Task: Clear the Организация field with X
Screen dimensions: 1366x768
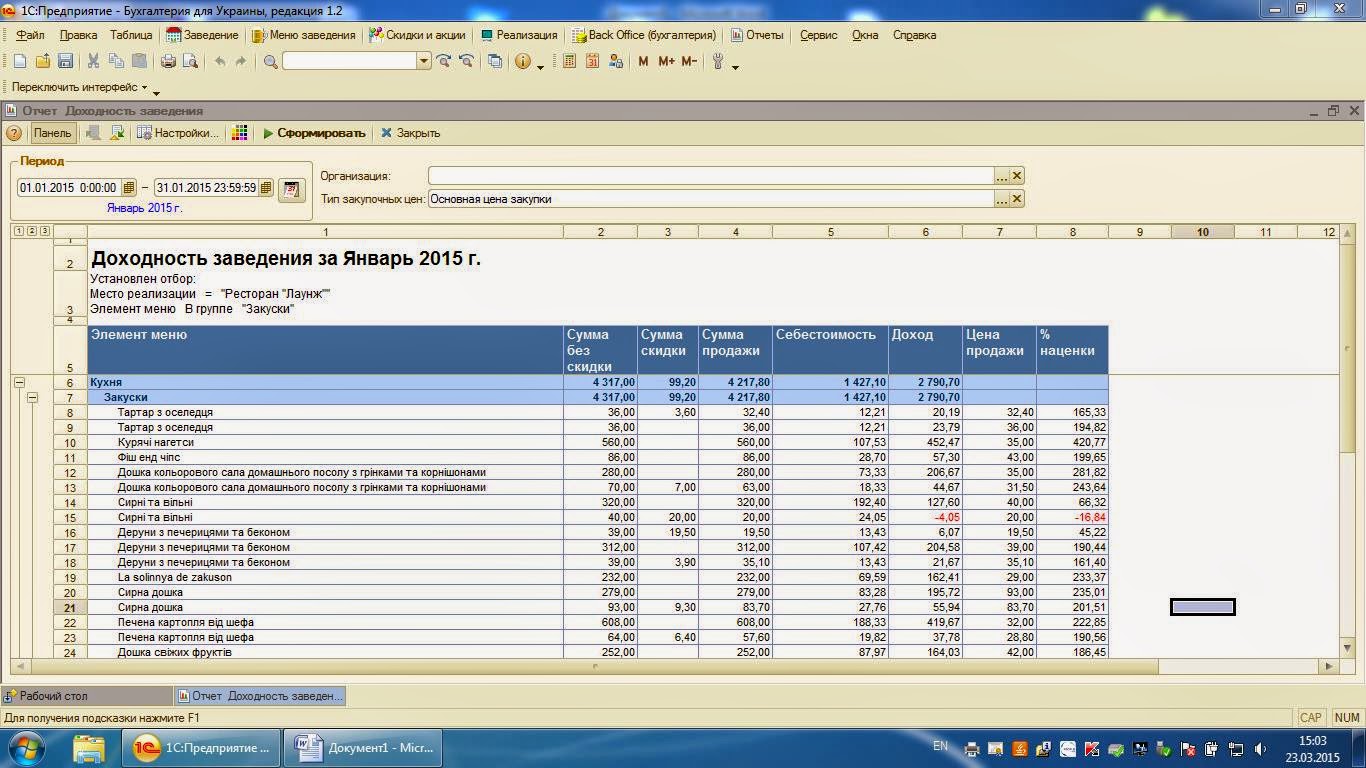Action: (1017, 175)
